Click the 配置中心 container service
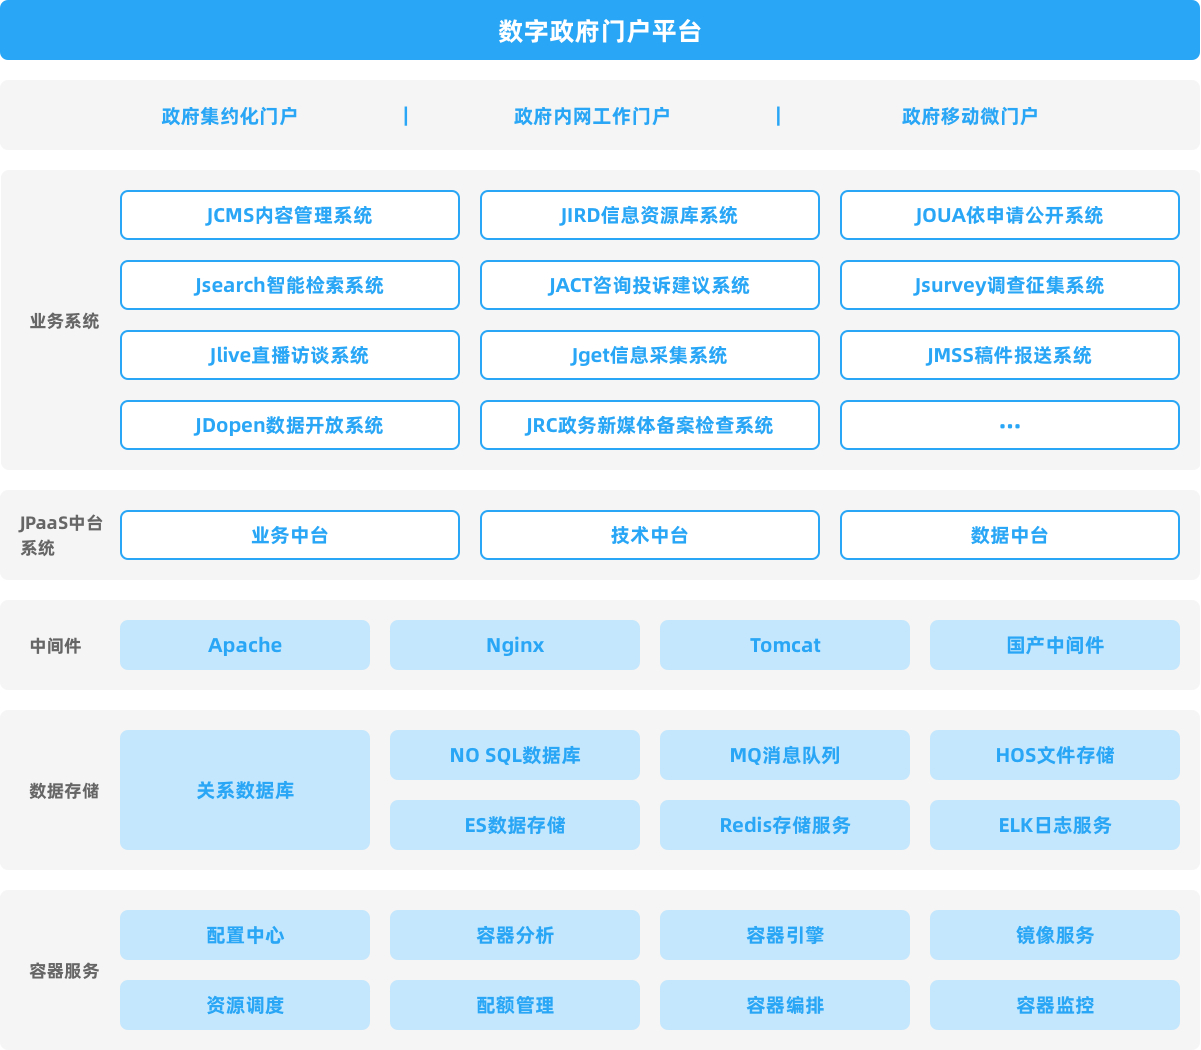Screen dimensions: 1201x1050 (x=245, y=935)
